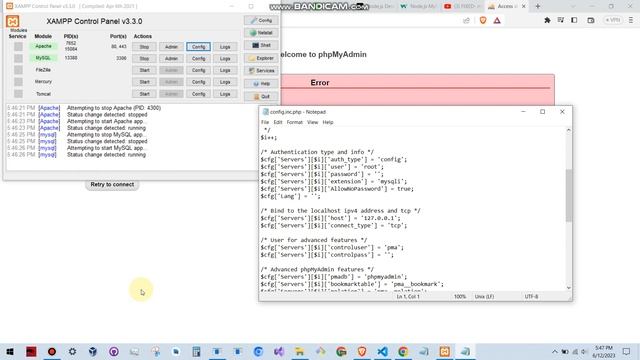
Task: Open Apache Config dropdown
Action: [x=198, y=47]
